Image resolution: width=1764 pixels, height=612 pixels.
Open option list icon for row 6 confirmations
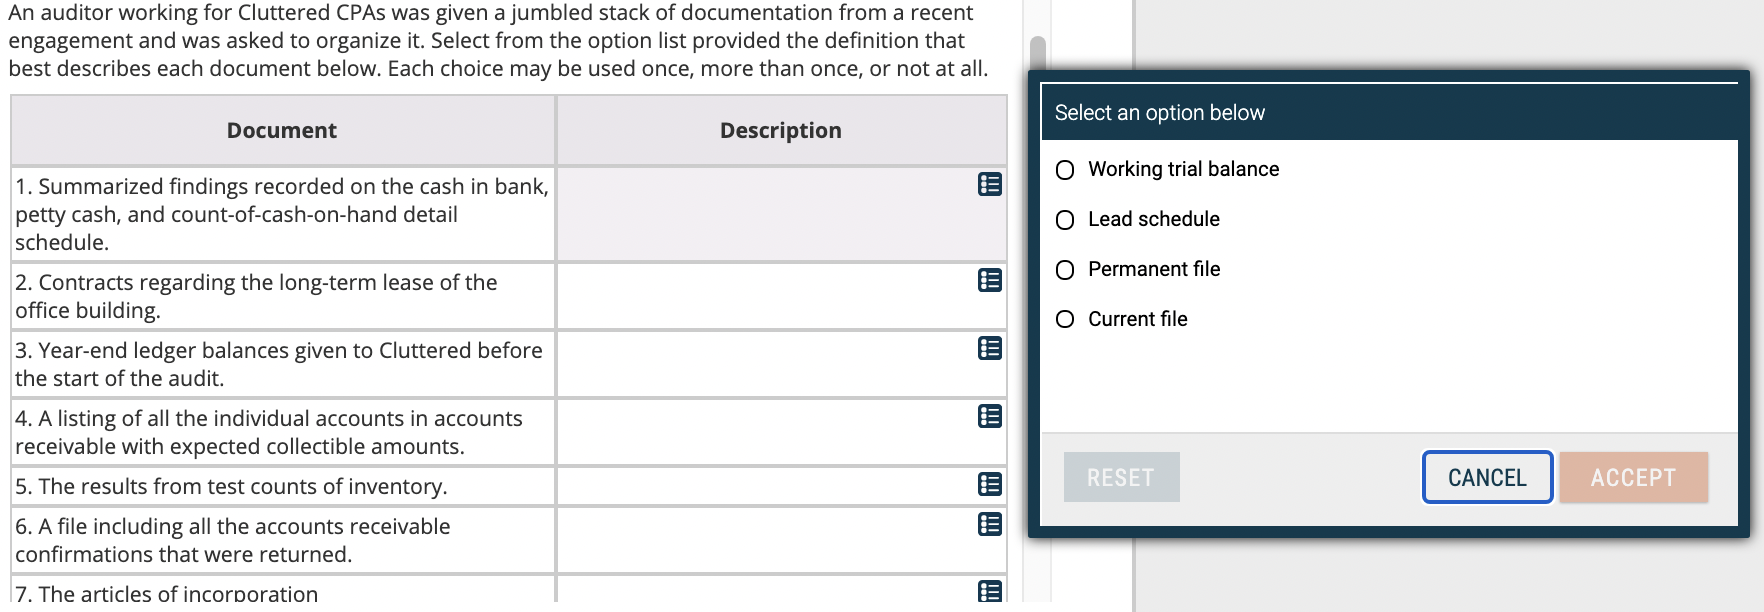(989, 524)
